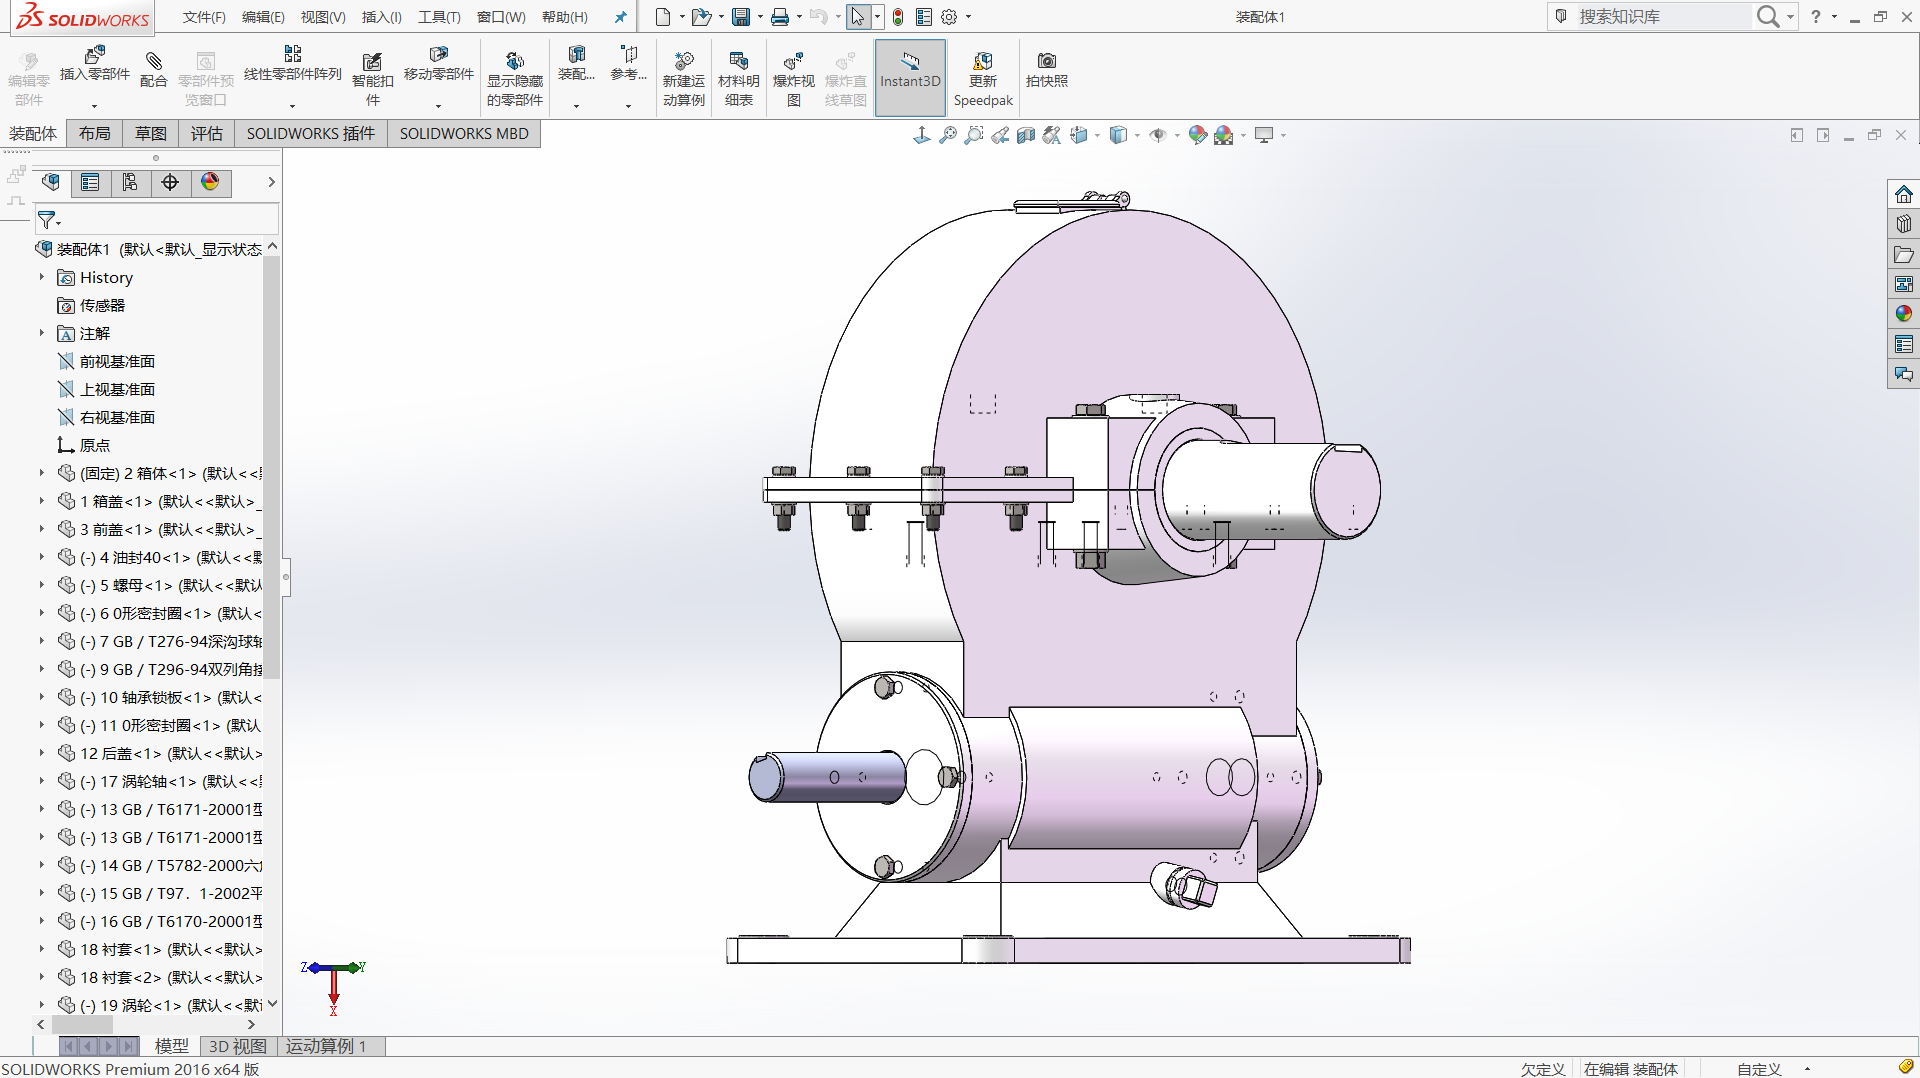Open 文件(F) menu
This screenshot has height=1078, width=1920.
pos(204,17)
